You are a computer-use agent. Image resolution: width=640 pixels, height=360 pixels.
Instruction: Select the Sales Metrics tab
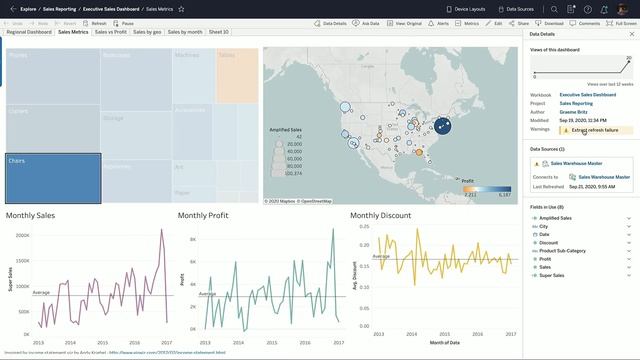point(73,32)
